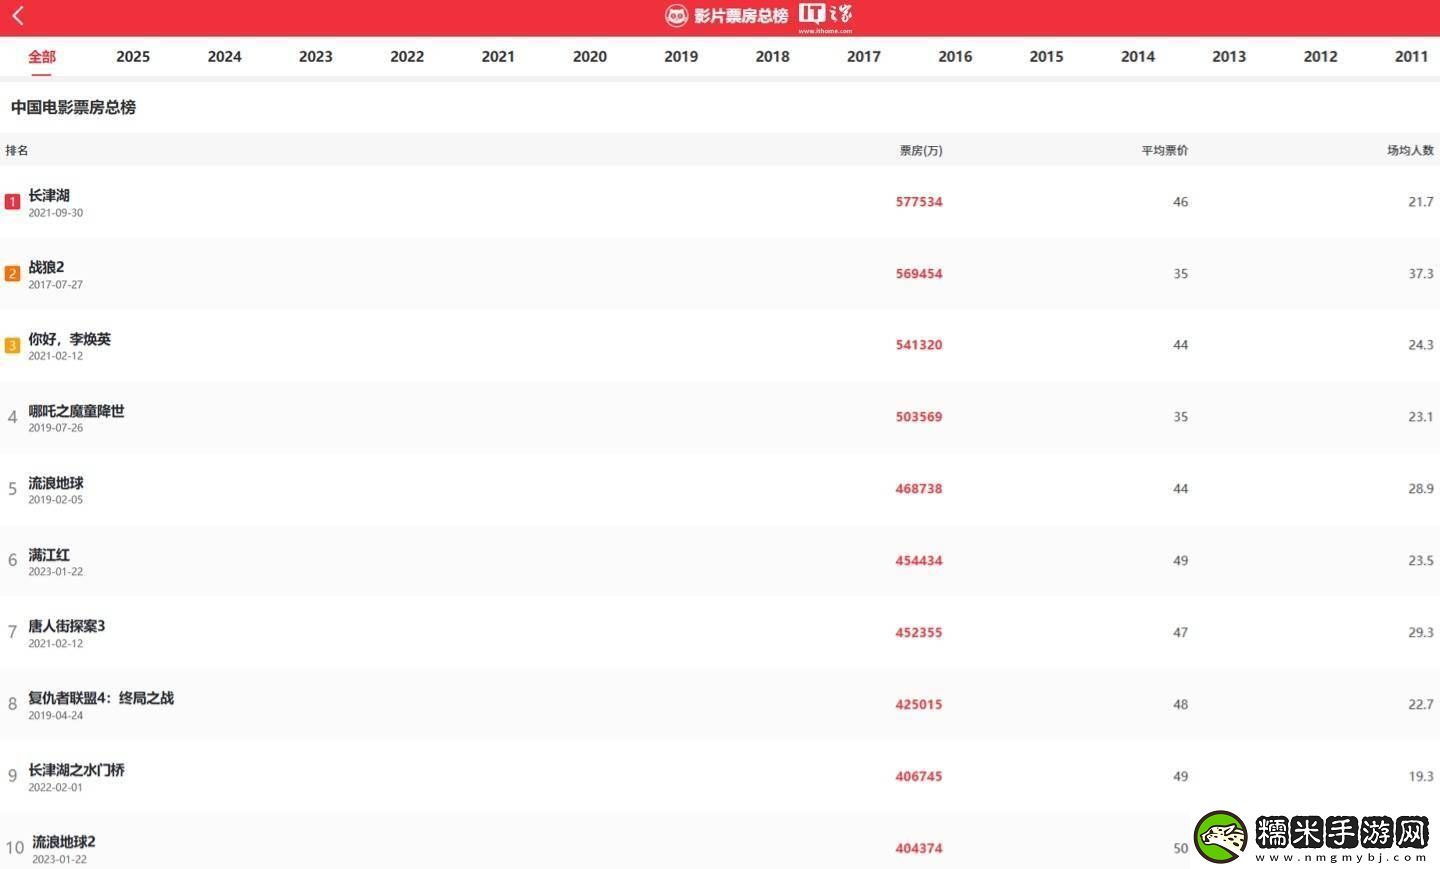
Task: Click the 平均票价 column header
Action: tap(1165, 151)
